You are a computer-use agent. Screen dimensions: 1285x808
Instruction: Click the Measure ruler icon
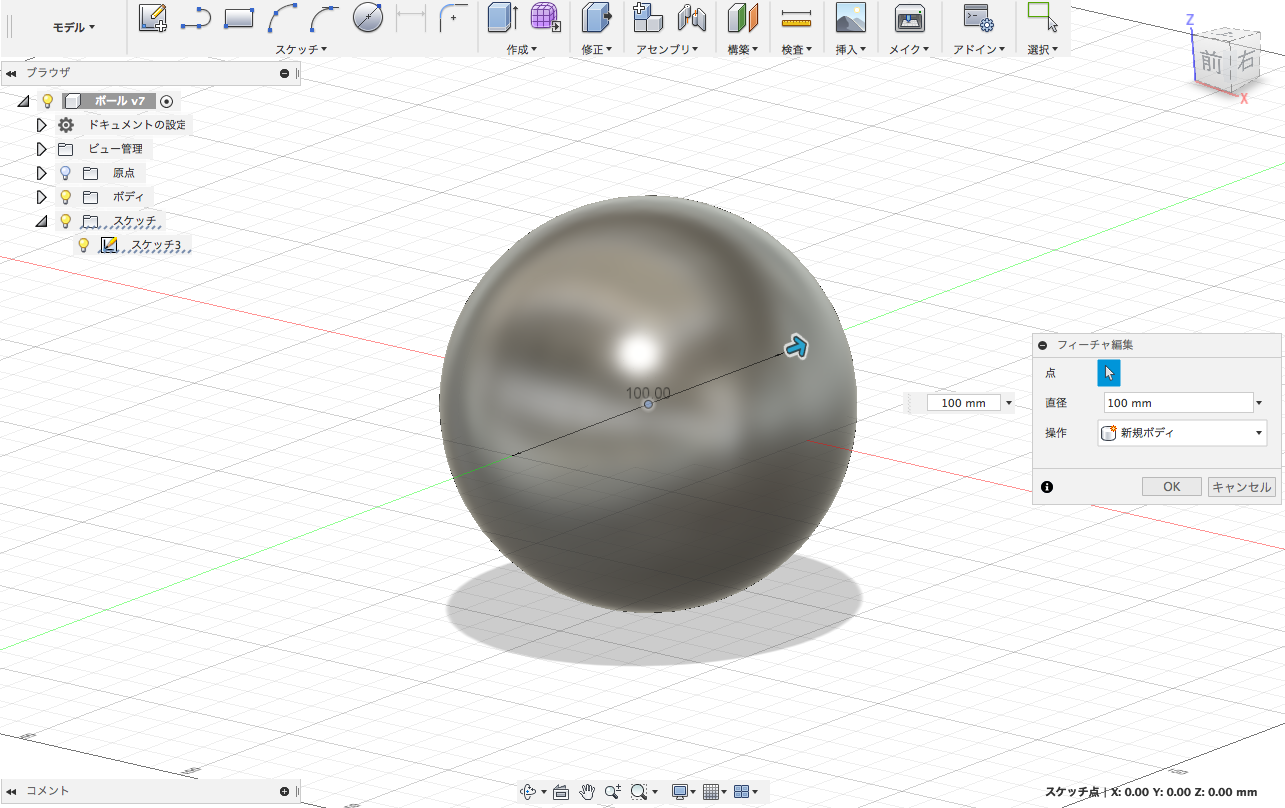click(x=796, y=17)
